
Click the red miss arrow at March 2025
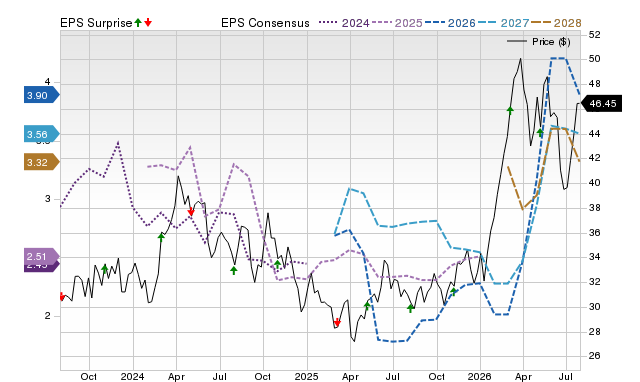(337, 323)
